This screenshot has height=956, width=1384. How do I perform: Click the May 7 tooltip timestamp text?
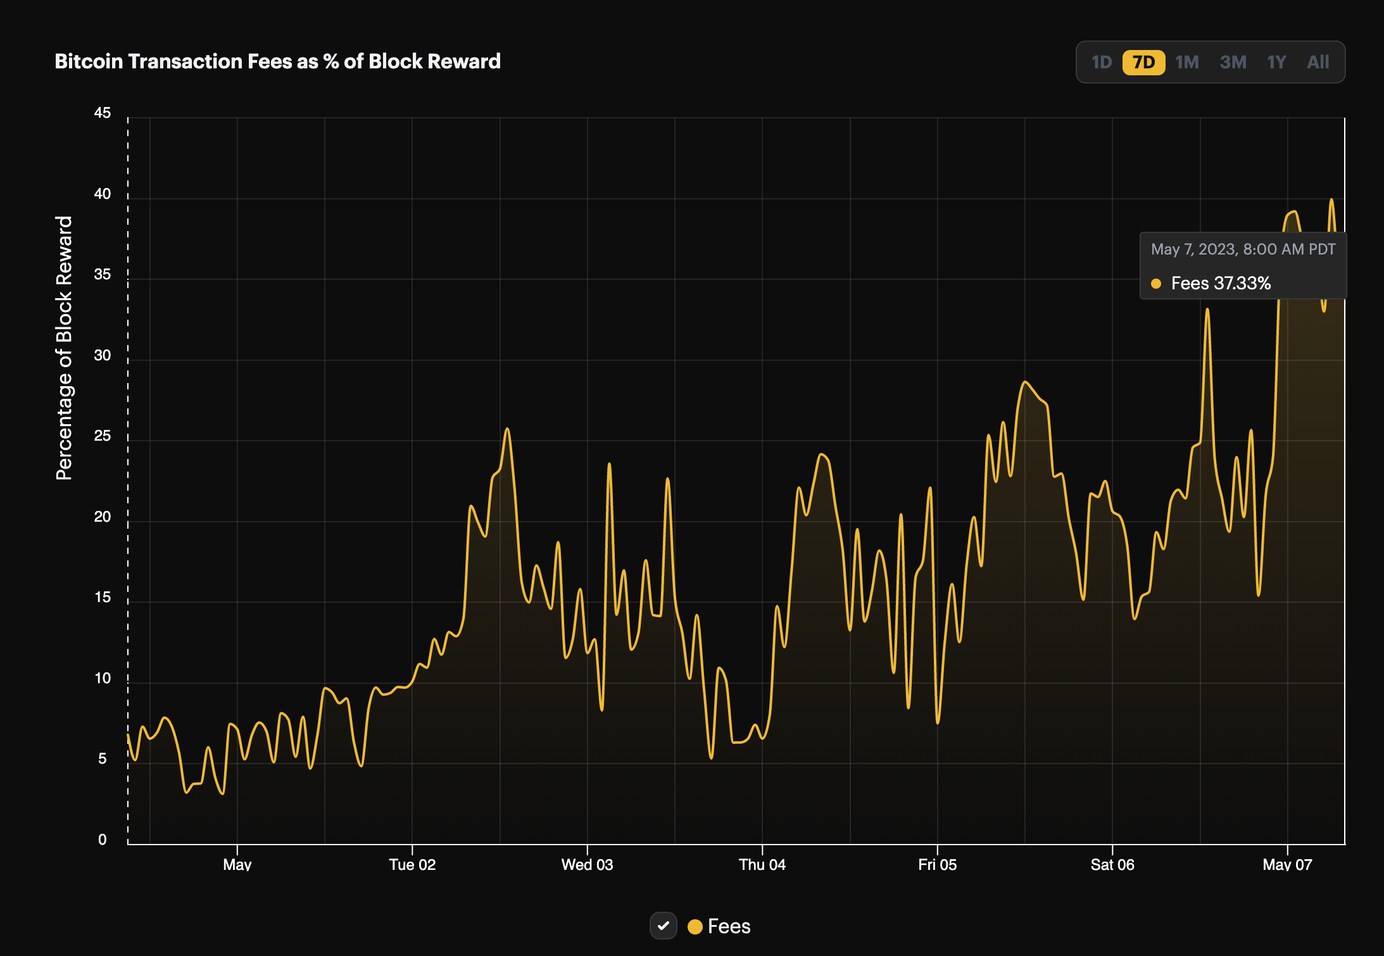[x=1243, y=249]
